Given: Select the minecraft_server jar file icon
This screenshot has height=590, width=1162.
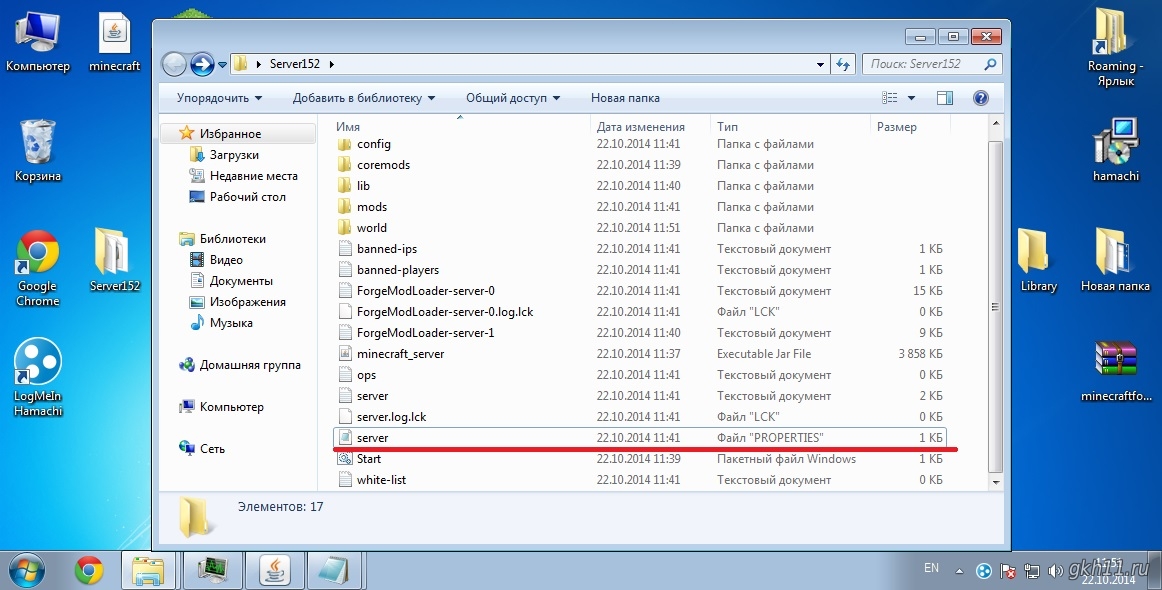Looking at the screenshot, I should 344,354.
